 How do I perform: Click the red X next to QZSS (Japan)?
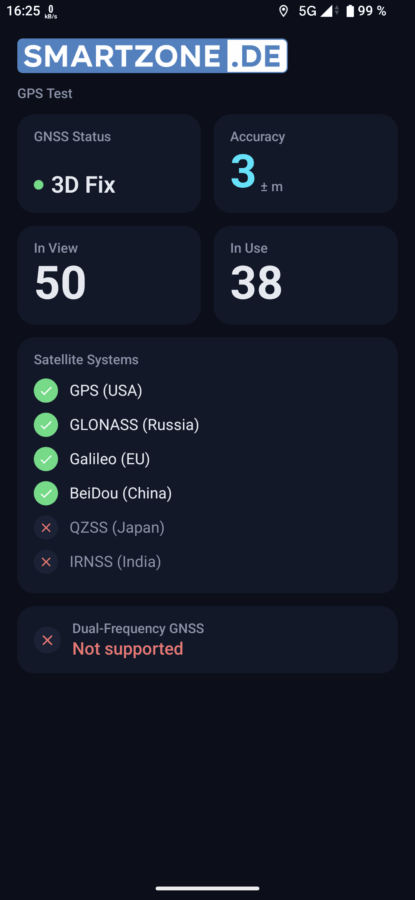coord(46,527)
